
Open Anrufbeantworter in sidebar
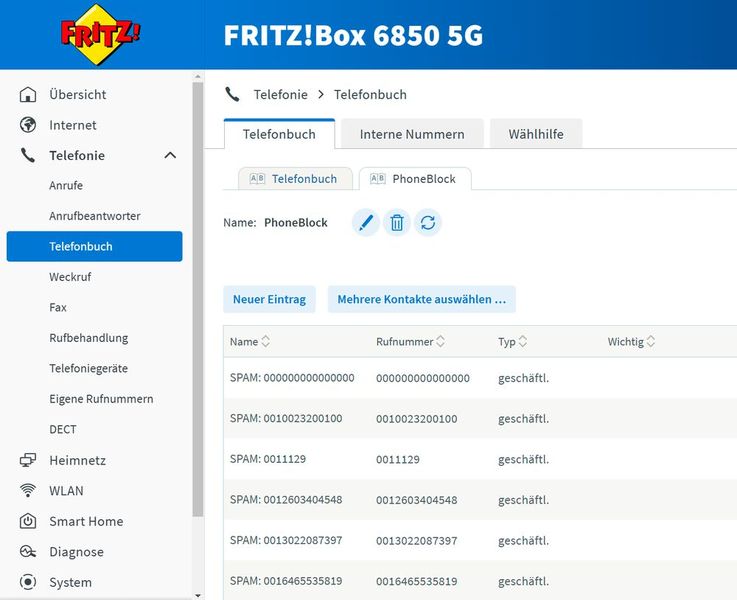95,216
